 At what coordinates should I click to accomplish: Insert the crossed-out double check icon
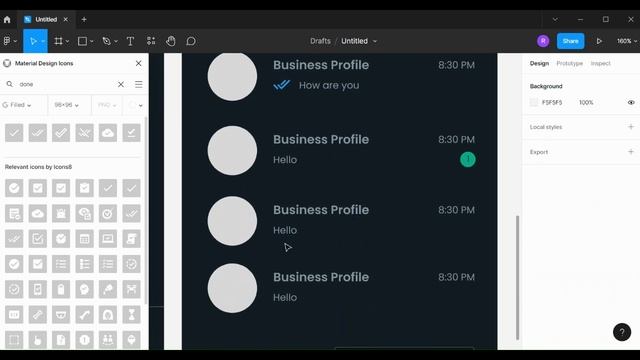pyautogui.click(x=84, y=133)
